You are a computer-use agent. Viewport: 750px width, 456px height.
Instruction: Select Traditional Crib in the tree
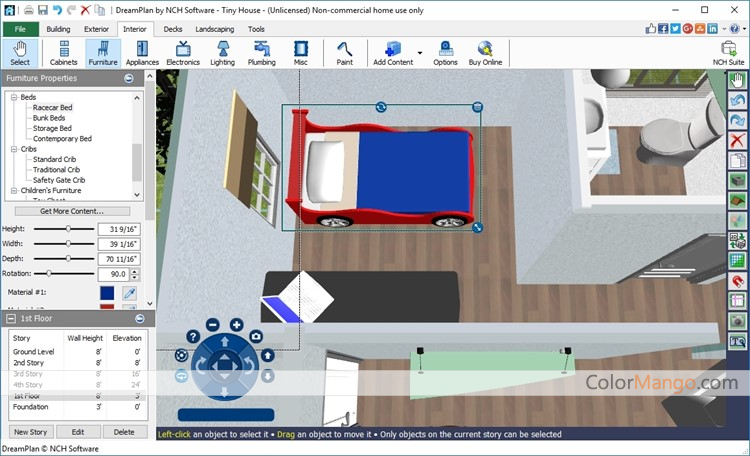point(56,170)
